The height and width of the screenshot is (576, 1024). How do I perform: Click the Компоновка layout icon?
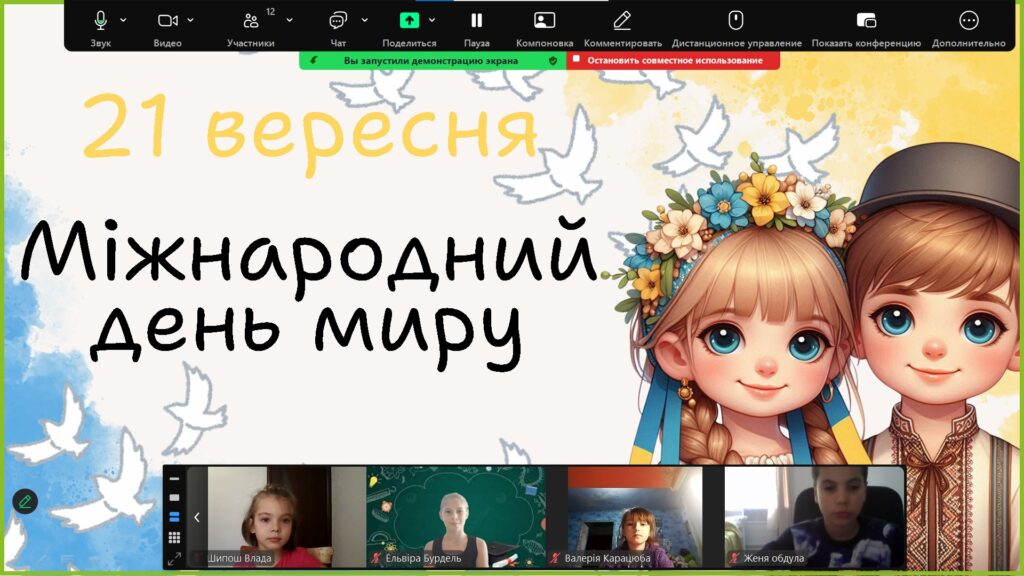(544, 21)
